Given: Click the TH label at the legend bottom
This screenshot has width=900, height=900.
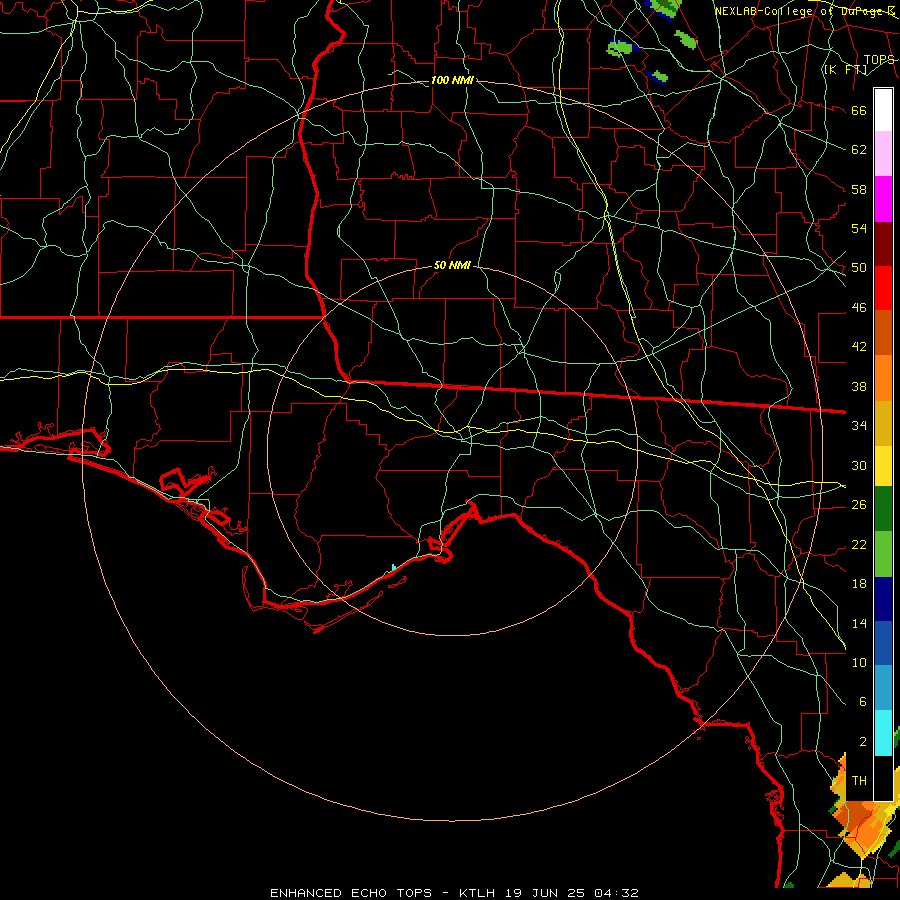Looking at the screenshot, I should pos(859,781).
